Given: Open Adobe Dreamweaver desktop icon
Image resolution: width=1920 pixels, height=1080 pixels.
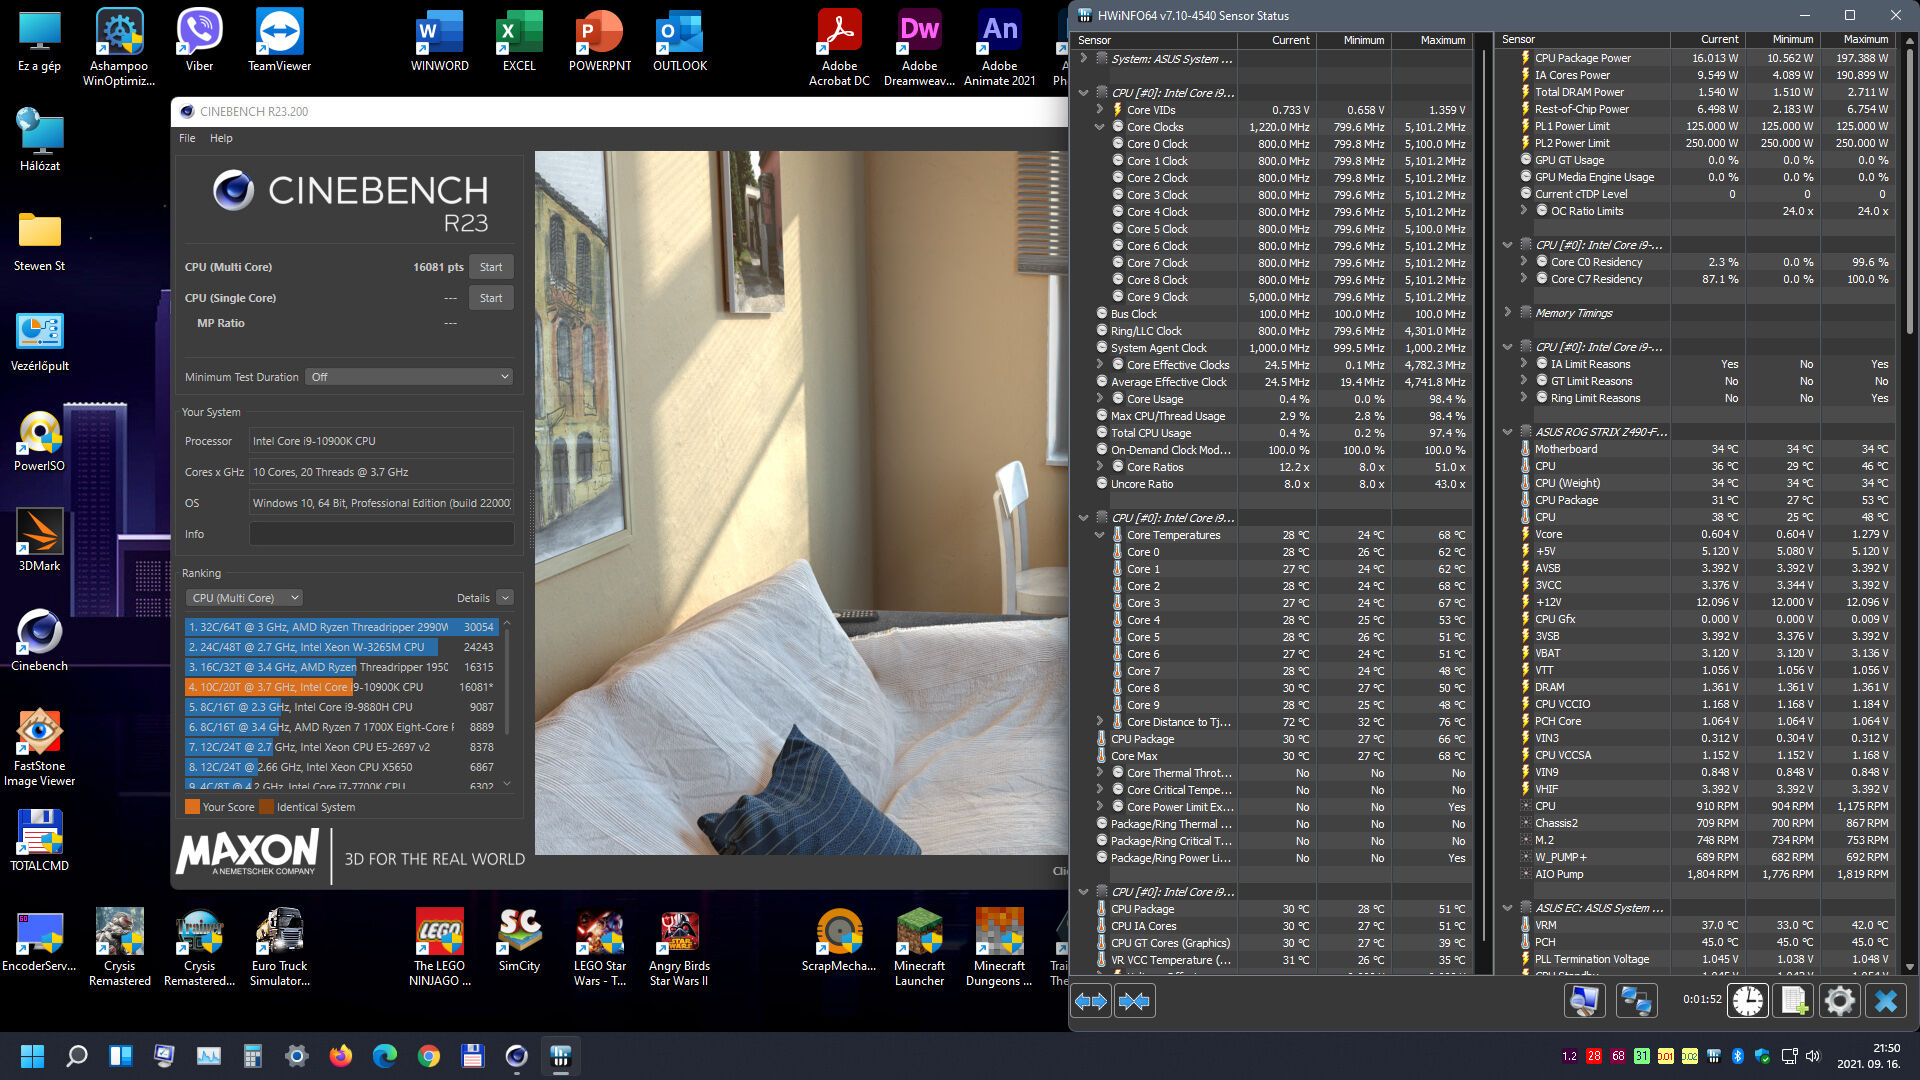Looking at the screenshot, I should (x=919, y=47).
